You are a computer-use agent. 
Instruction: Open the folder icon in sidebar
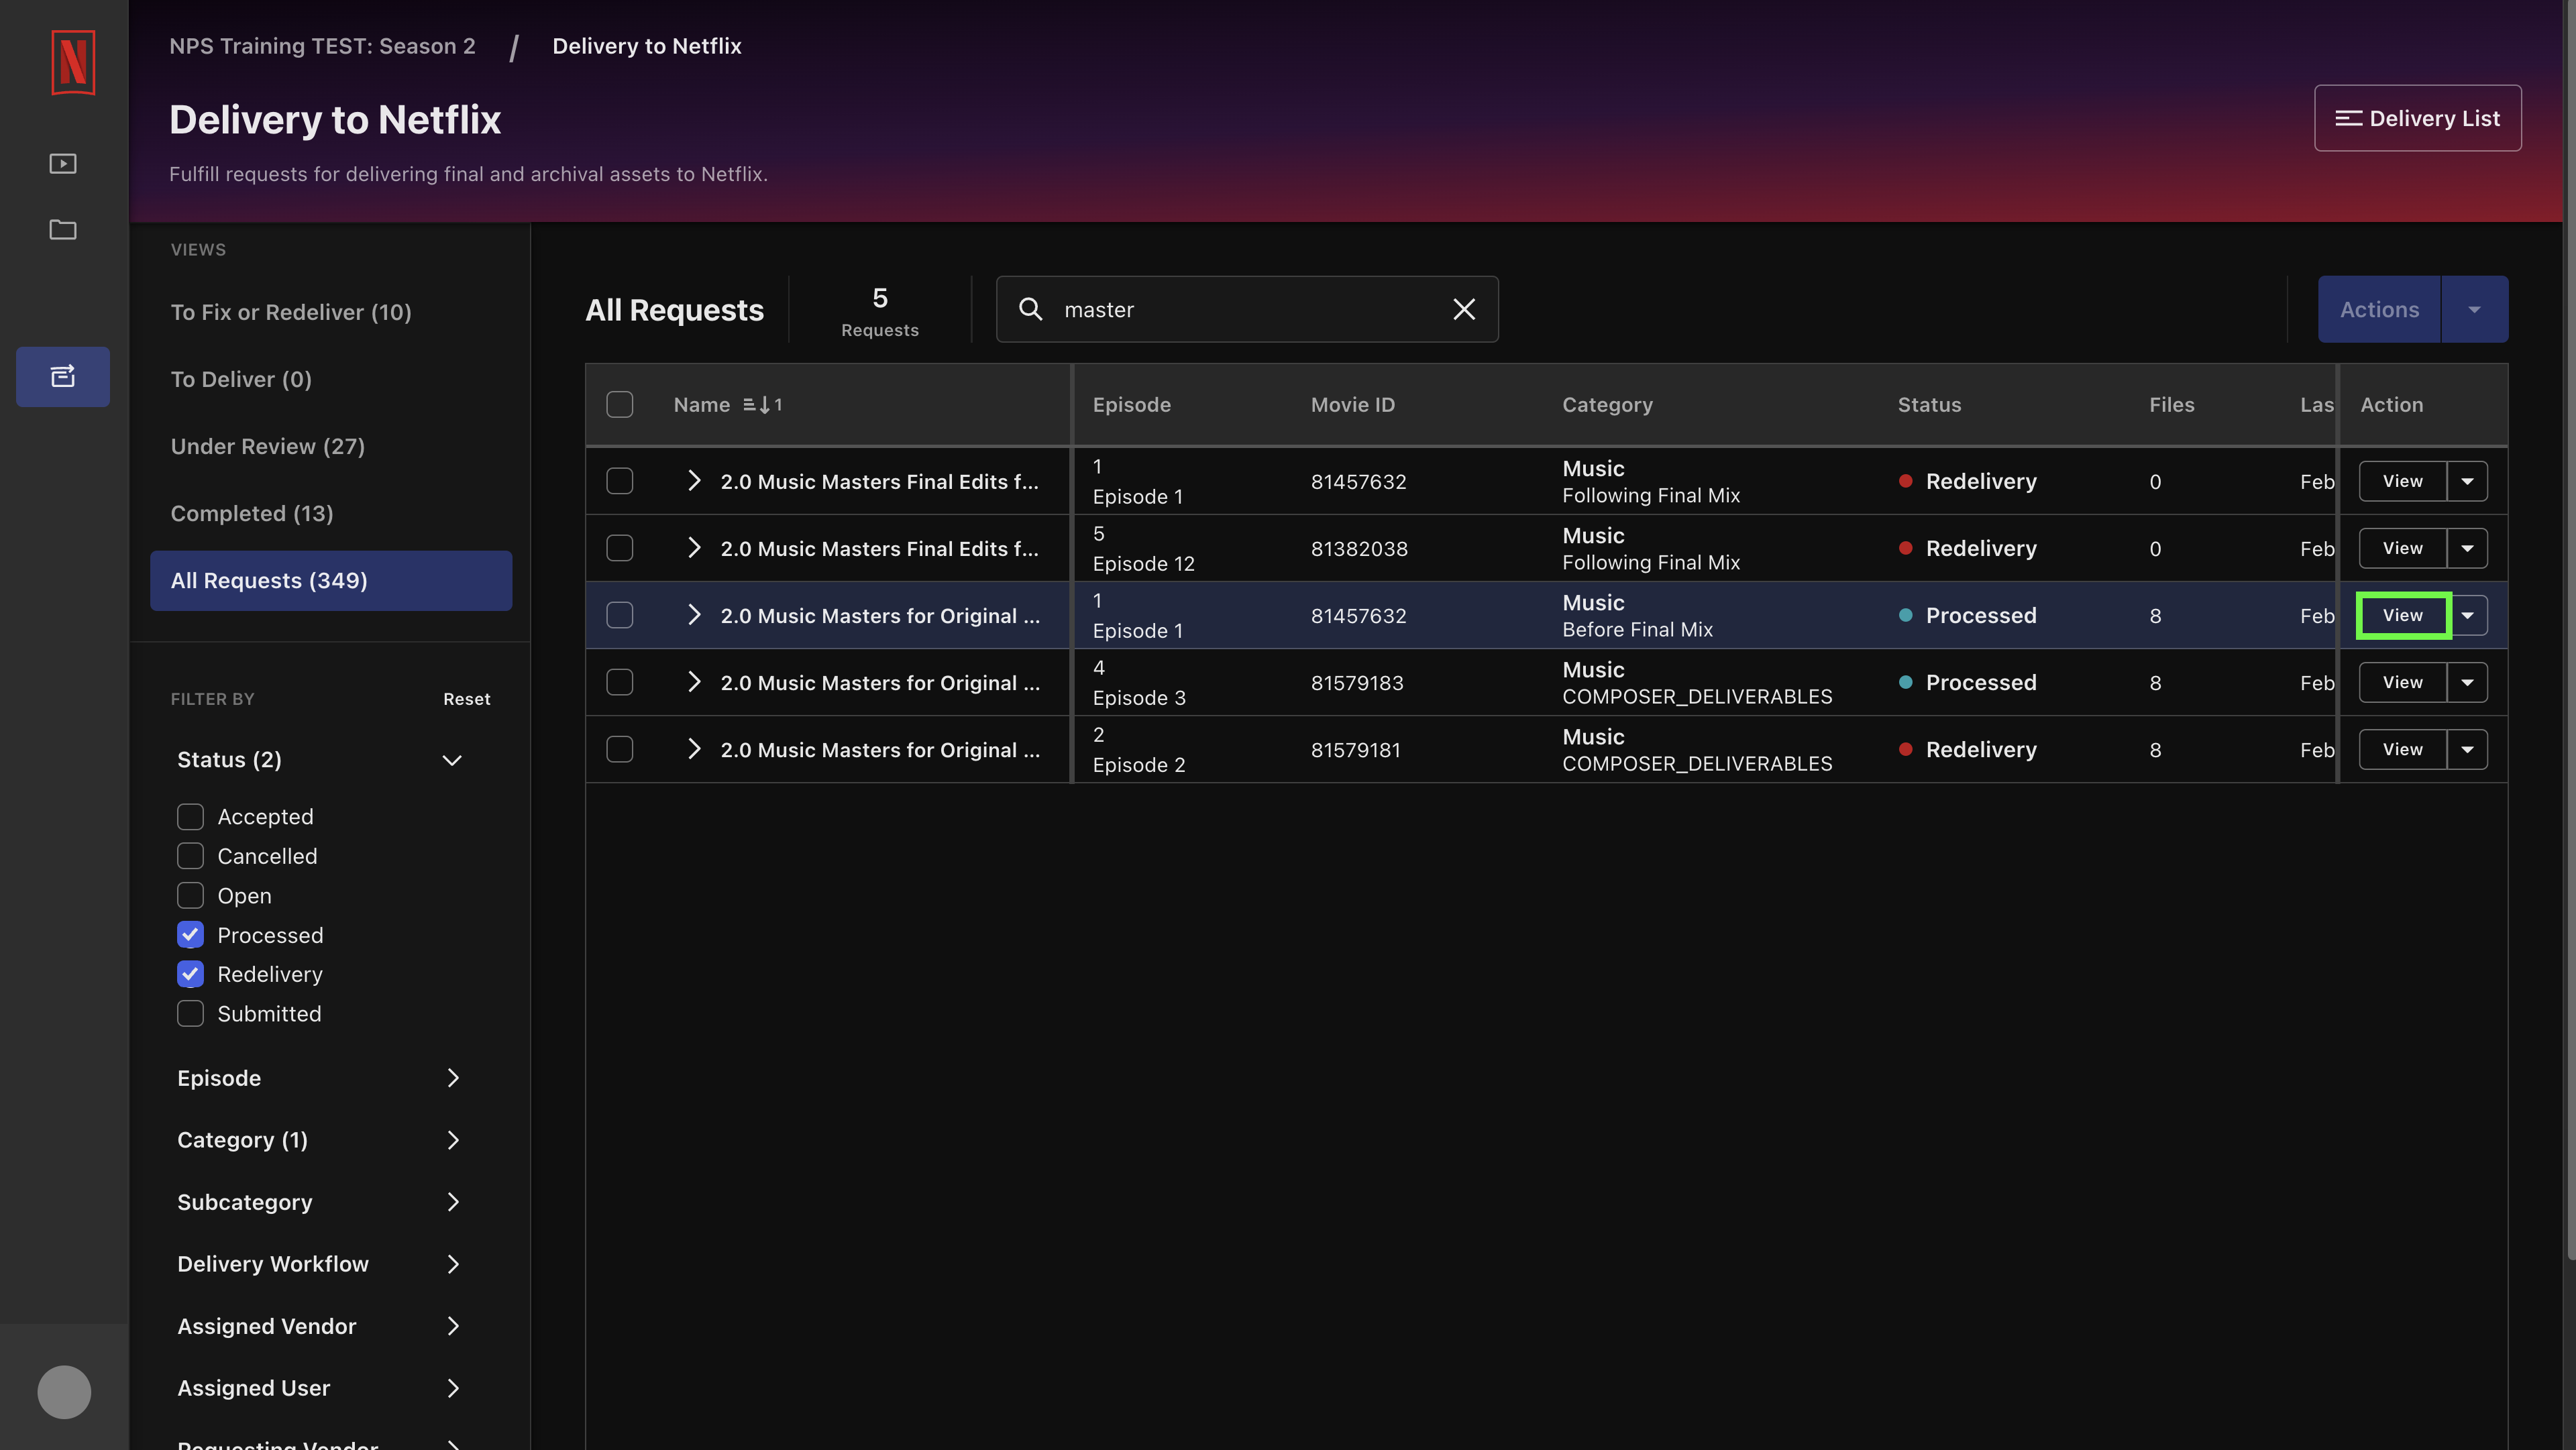[x=63, y=229]
